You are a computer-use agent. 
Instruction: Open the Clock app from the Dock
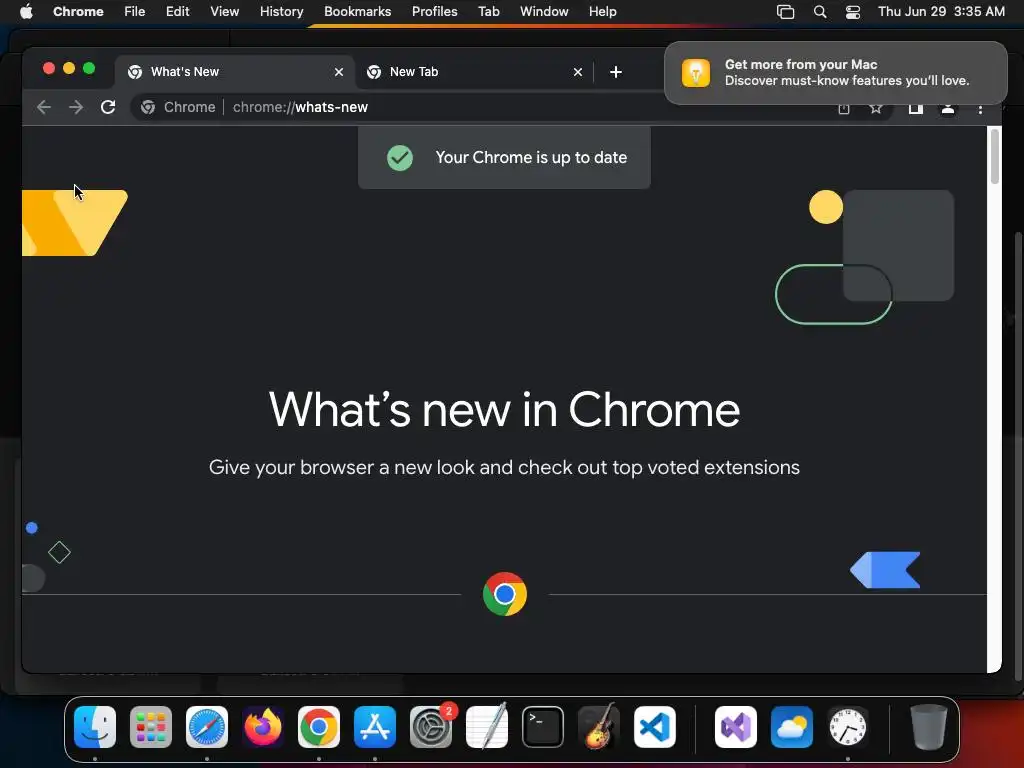848,727
